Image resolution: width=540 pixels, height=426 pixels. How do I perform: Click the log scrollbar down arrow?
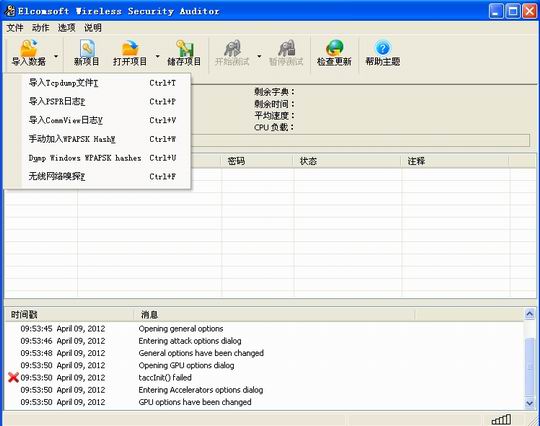click(x=529, y=402)
